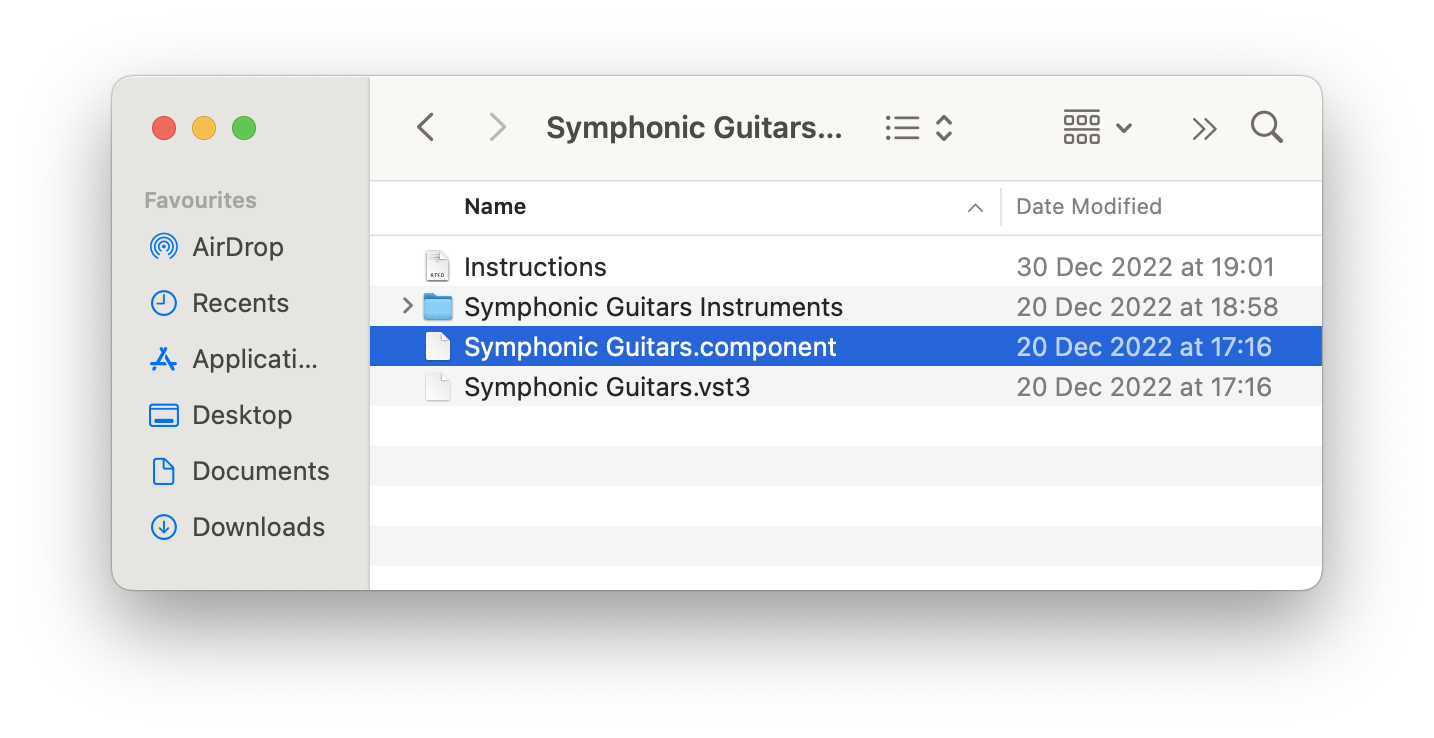
Task: Sort by the Name column header
Action: pos(495,207)
